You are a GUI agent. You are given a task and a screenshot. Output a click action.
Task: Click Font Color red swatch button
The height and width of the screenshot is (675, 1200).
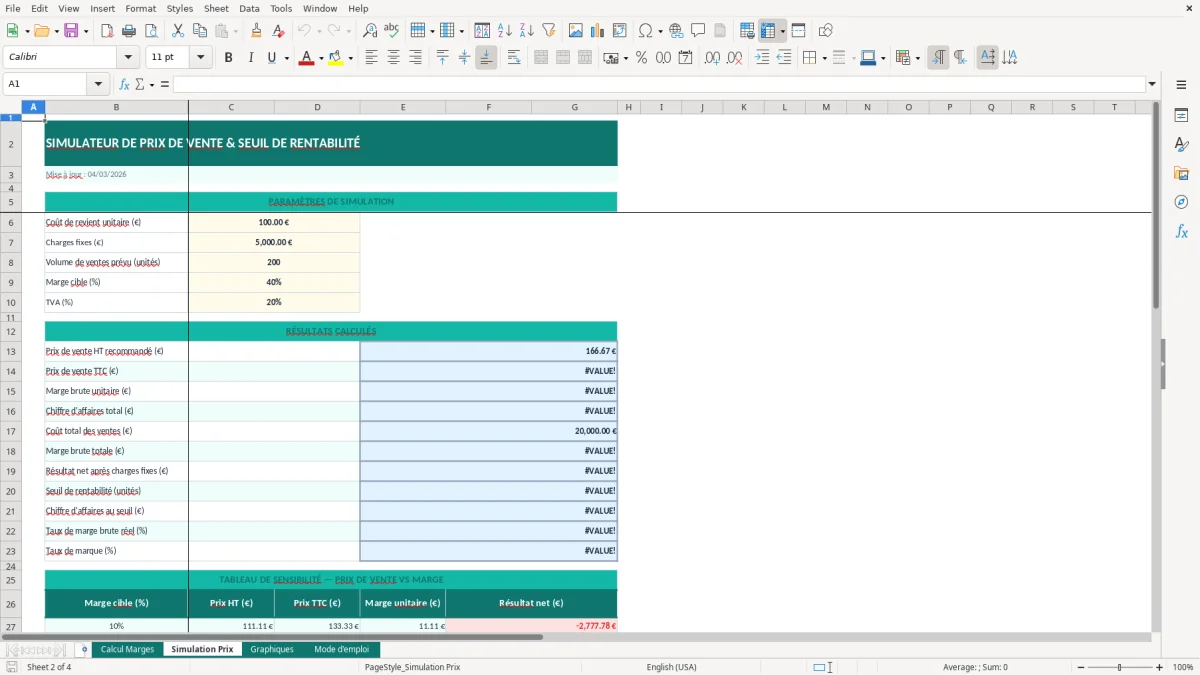click(x=306, y=58)
